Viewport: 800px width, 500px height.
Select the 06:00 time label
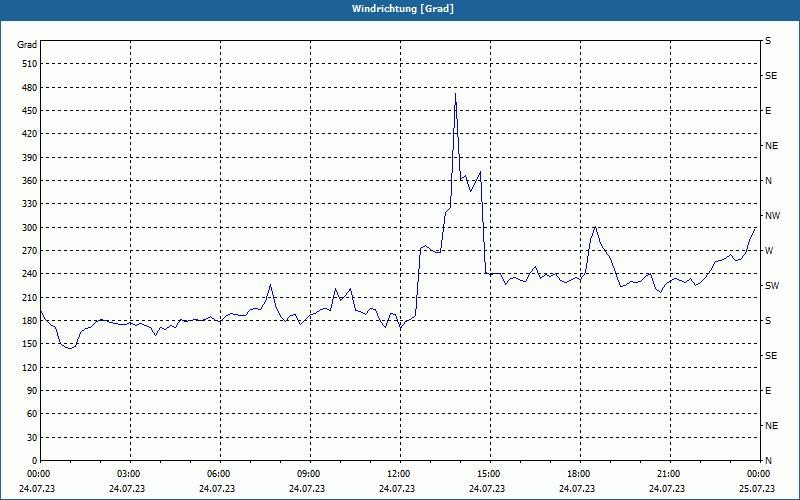[x=220, y=474]
